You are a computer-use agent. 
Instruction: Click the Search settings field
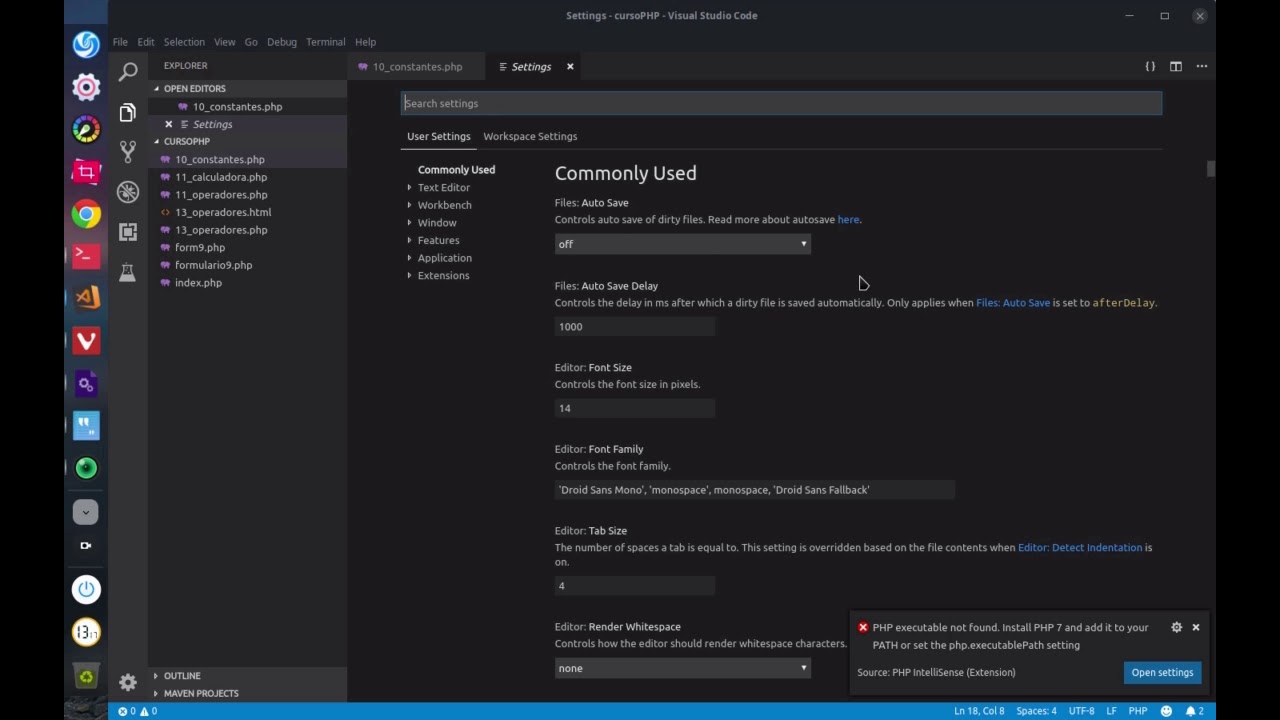(x=782, y=103)
